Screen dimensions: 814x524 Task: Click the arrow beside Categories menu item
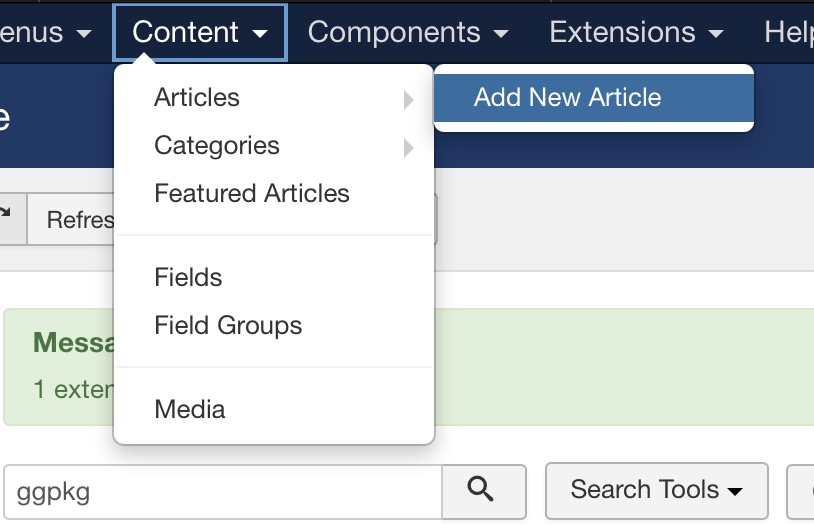(x=408, y=148)
